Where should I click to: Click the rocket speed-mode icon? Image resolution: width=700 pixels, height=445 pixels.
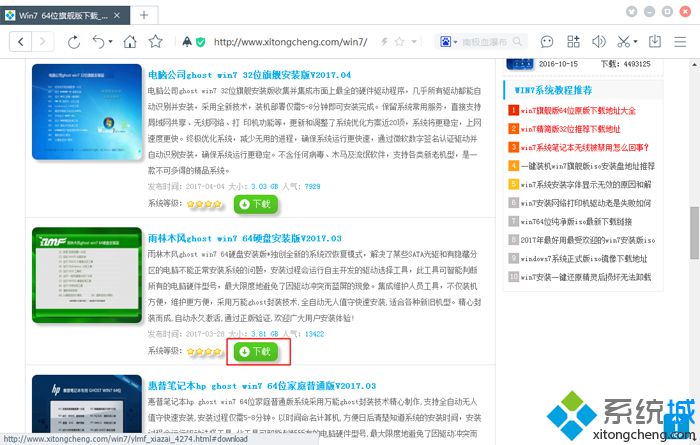click(x=187, y=42)
